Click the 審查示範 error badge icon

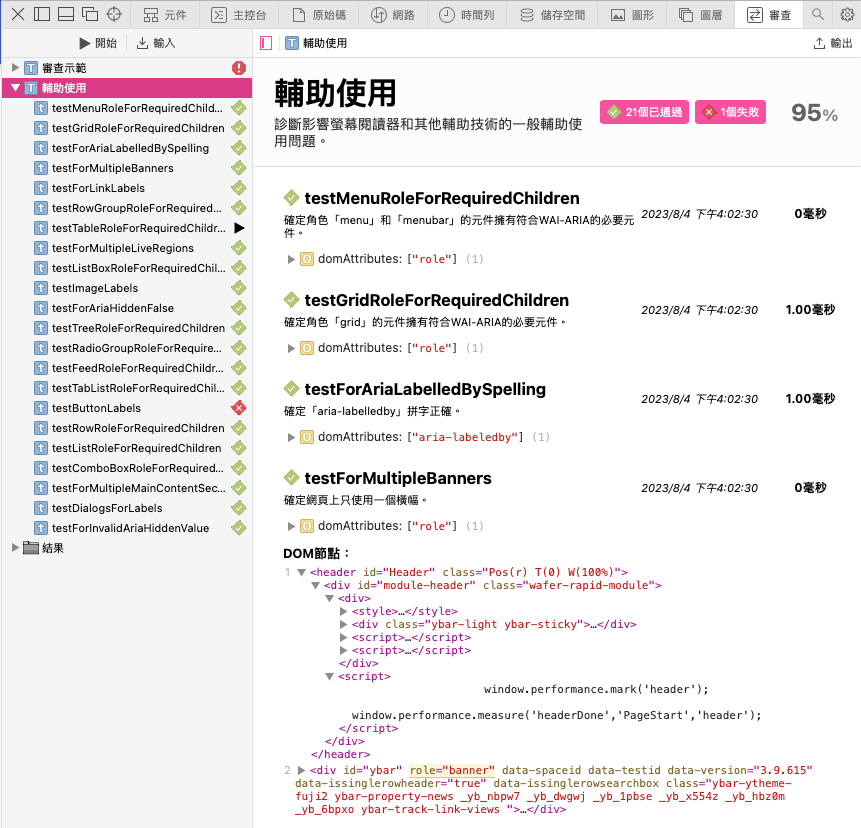[x=239, y=68]
